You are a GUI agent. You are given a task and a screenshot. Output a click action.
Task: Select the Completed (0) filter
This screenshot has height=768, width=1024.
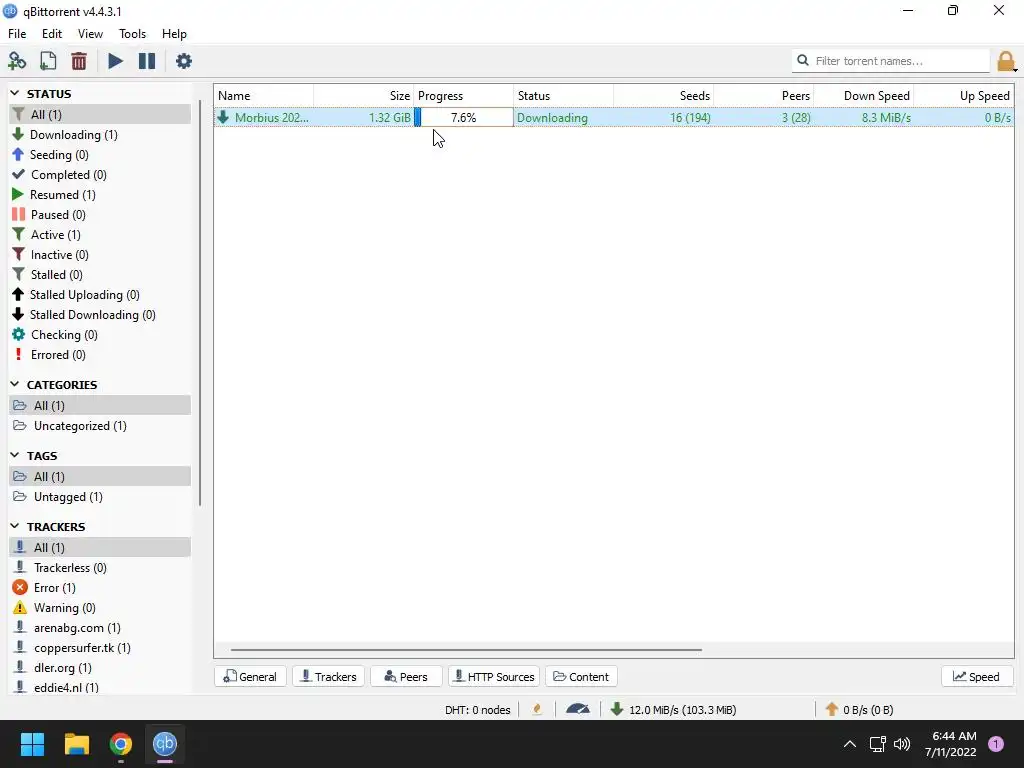click(101, 174)
